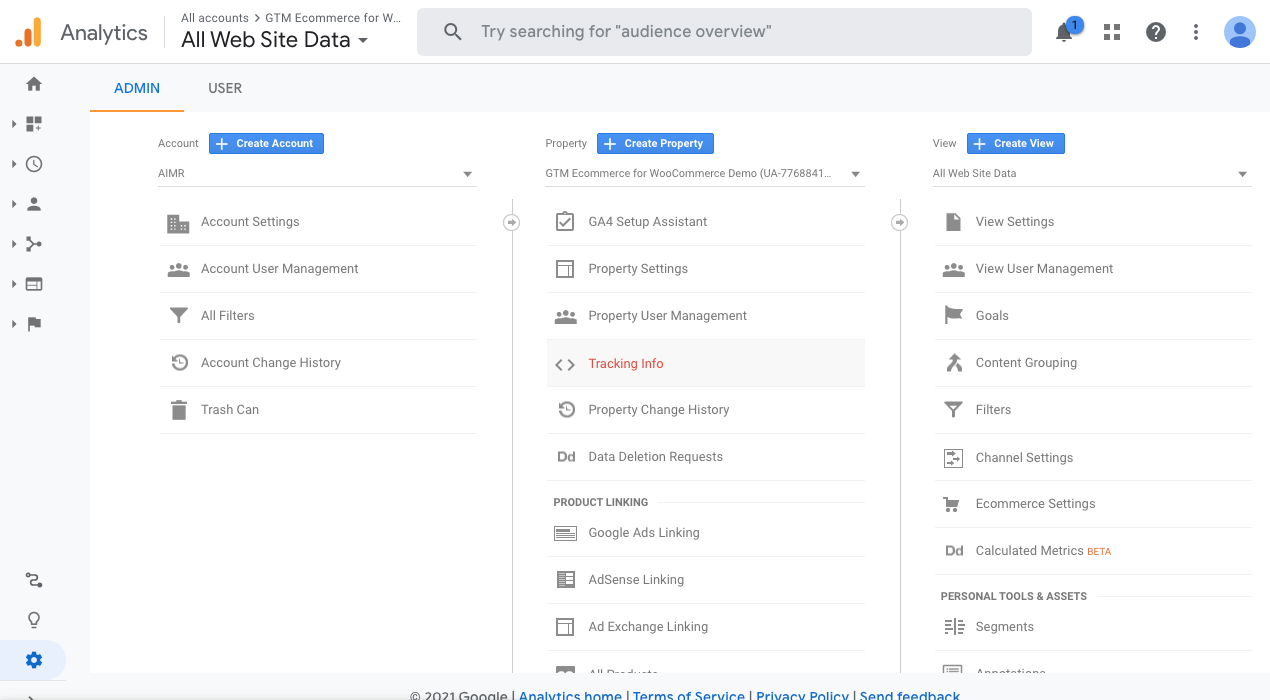Expand the Realtime section arrow in the sidebar

[x=14, y=164]
